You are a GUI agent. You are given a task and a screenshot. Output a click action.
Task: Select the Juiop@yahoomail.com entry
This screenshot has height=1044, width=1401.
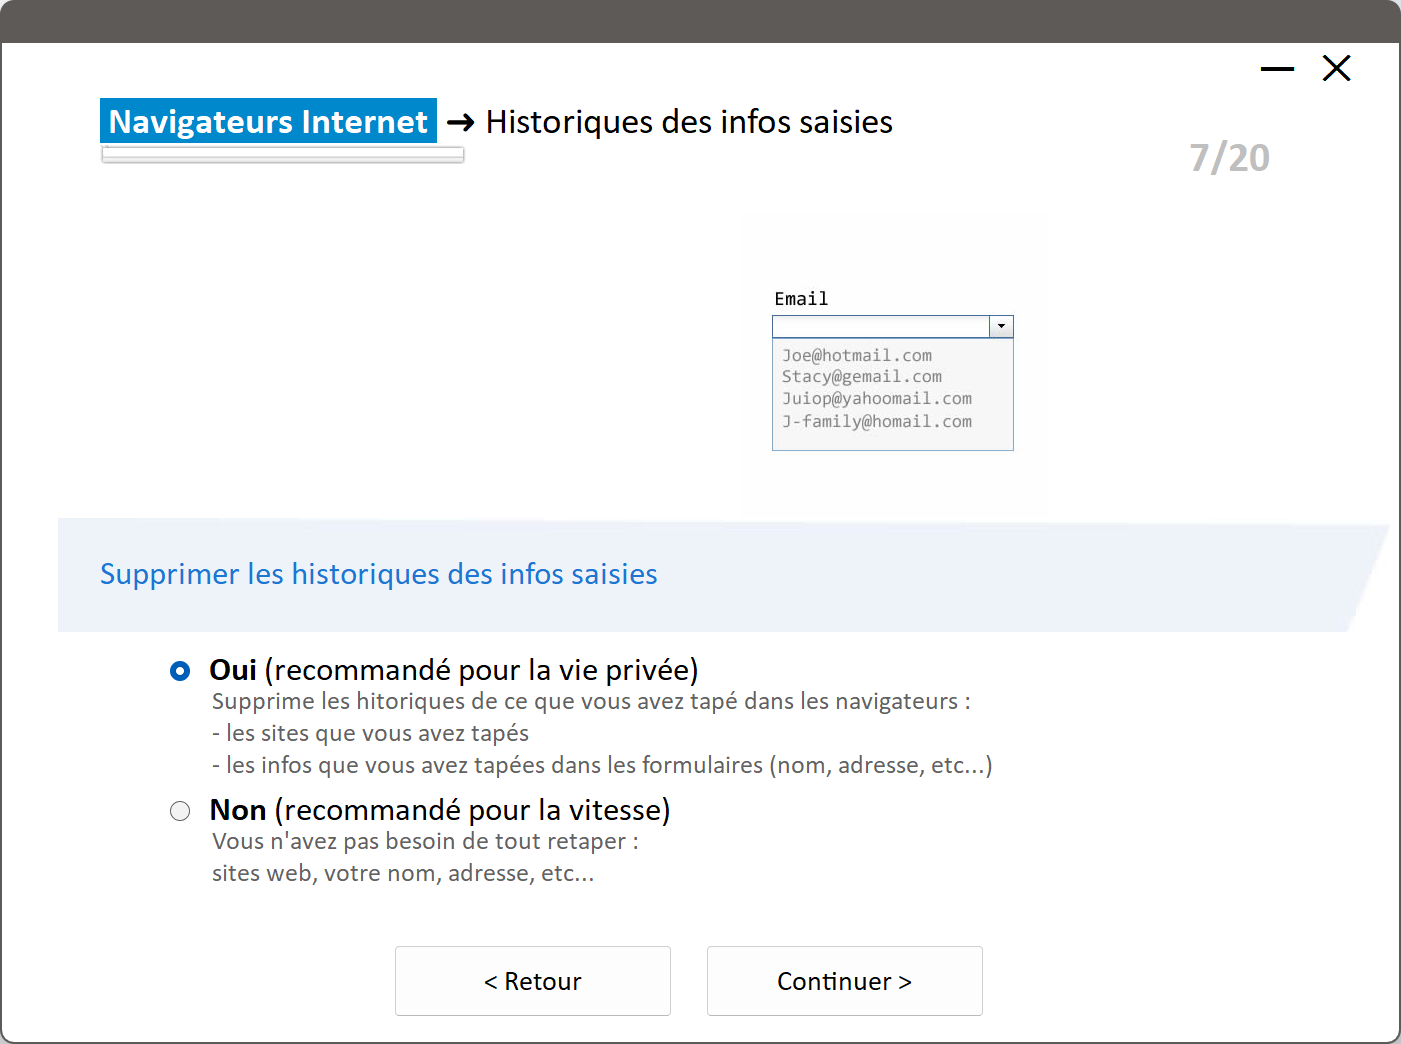point(876,399)
